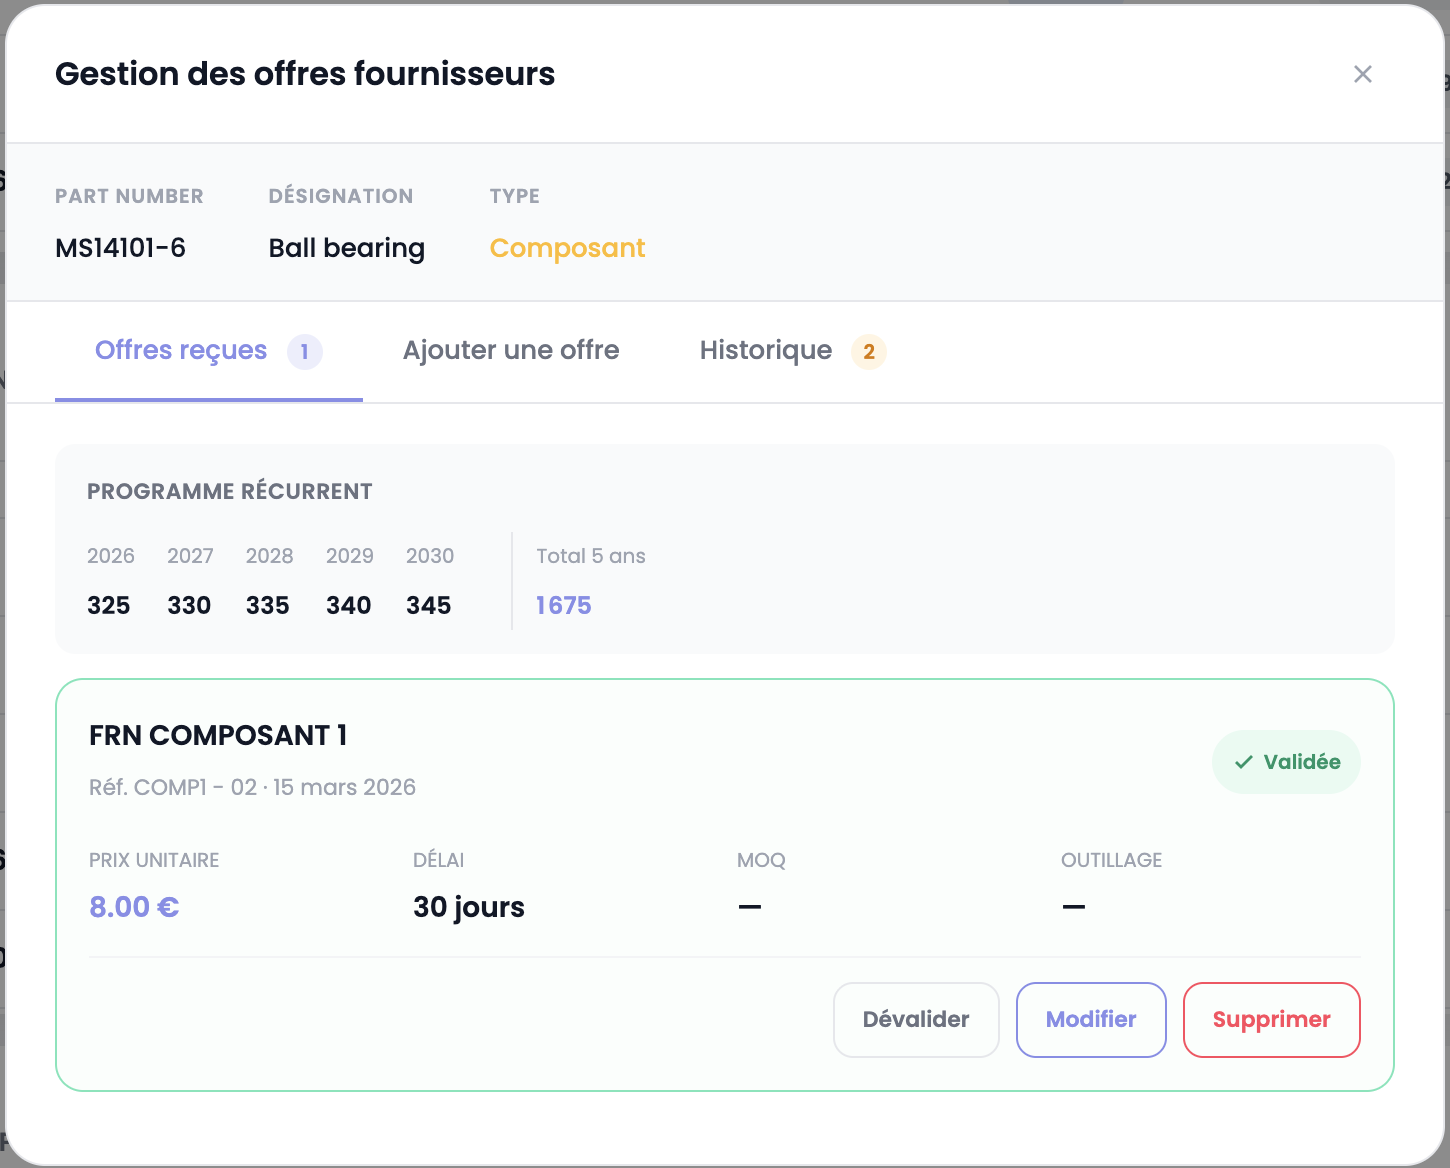Click the count badge next to Historique

[868, 352]
